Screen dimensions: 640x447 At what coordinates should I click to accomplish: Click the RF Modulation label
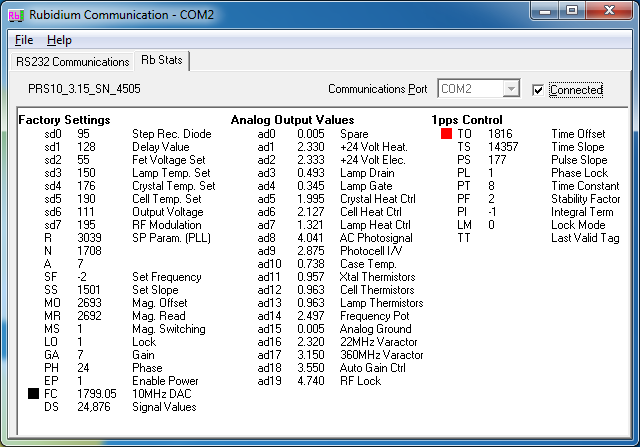[167, 225]
